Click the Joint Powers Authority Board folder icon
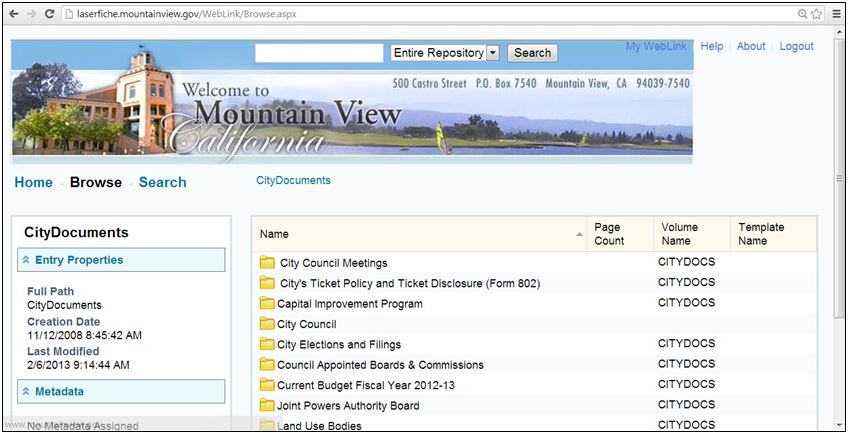 coord(267,405)
